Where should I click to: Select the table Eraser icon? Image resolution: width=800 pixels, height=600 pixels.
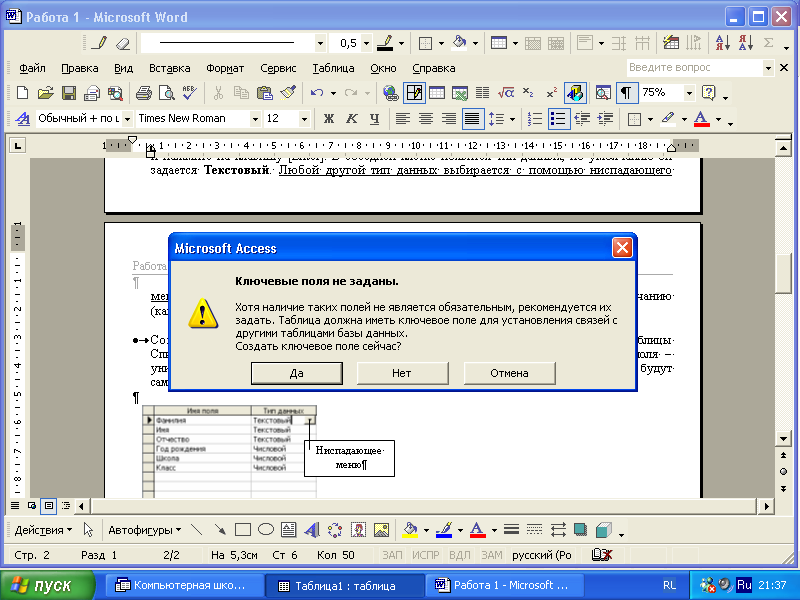tap(123, 43)
